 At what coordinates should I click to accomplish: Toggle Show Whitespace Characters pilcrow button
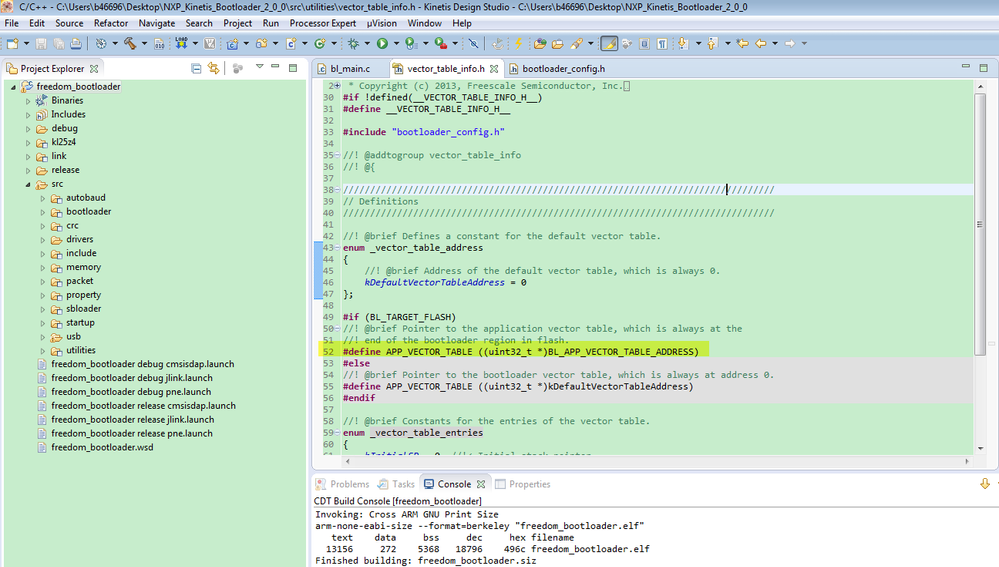[662, 43]
